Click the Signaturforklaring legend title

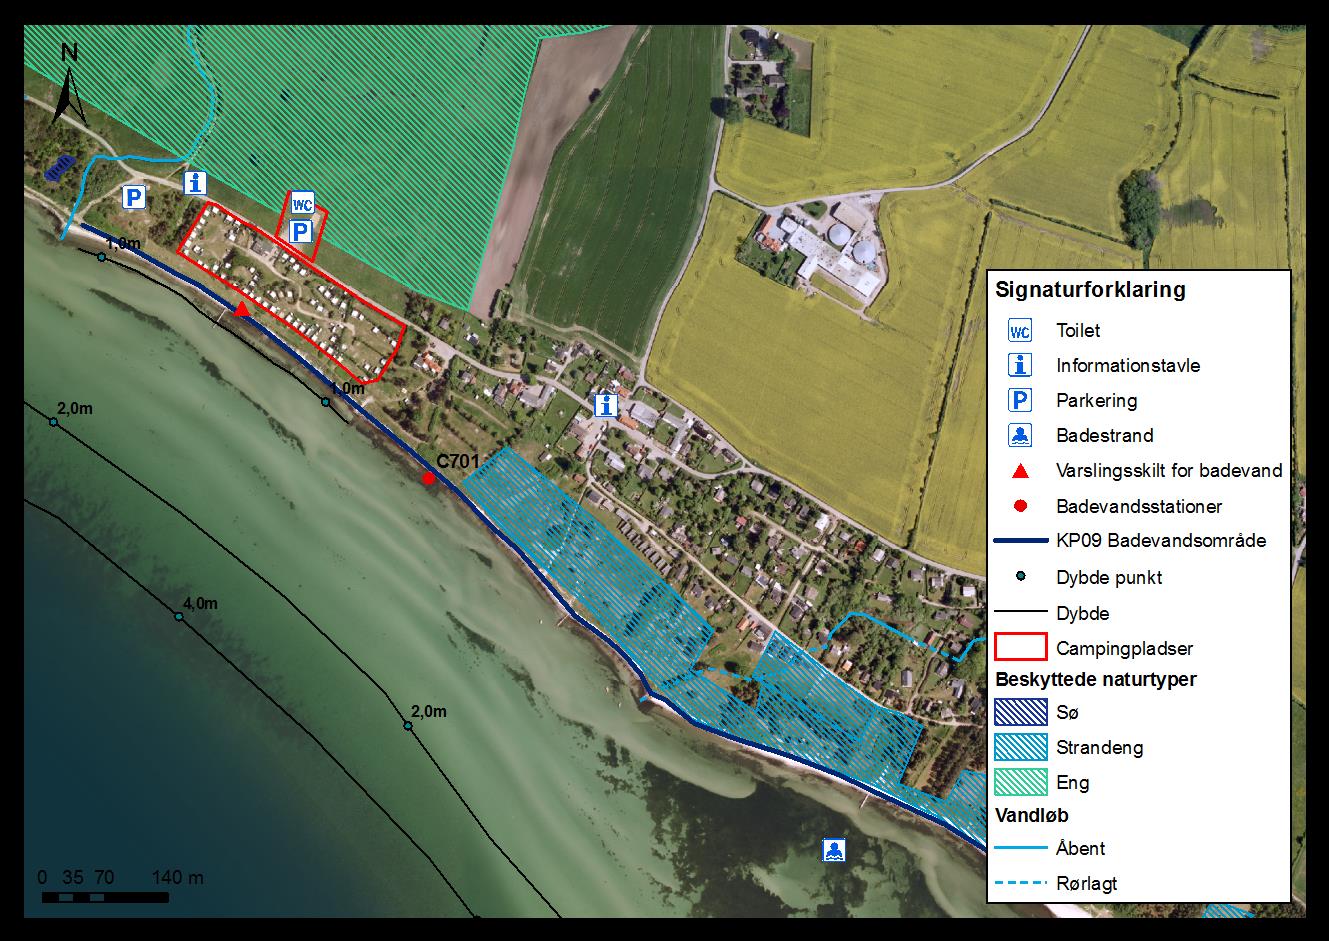[x=1091, y=290]
